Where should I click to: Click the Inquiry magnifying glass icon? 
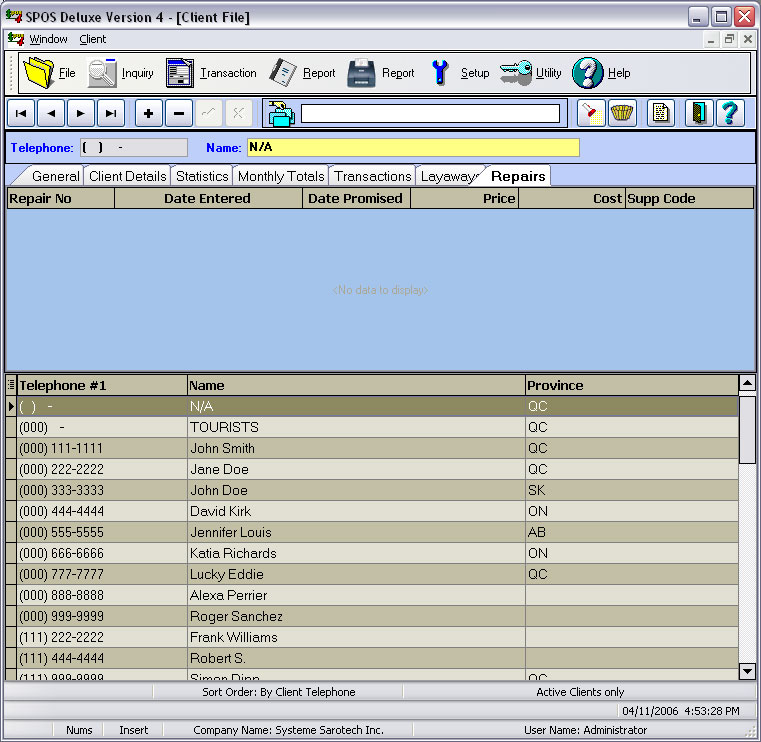[x=103, y=73]
